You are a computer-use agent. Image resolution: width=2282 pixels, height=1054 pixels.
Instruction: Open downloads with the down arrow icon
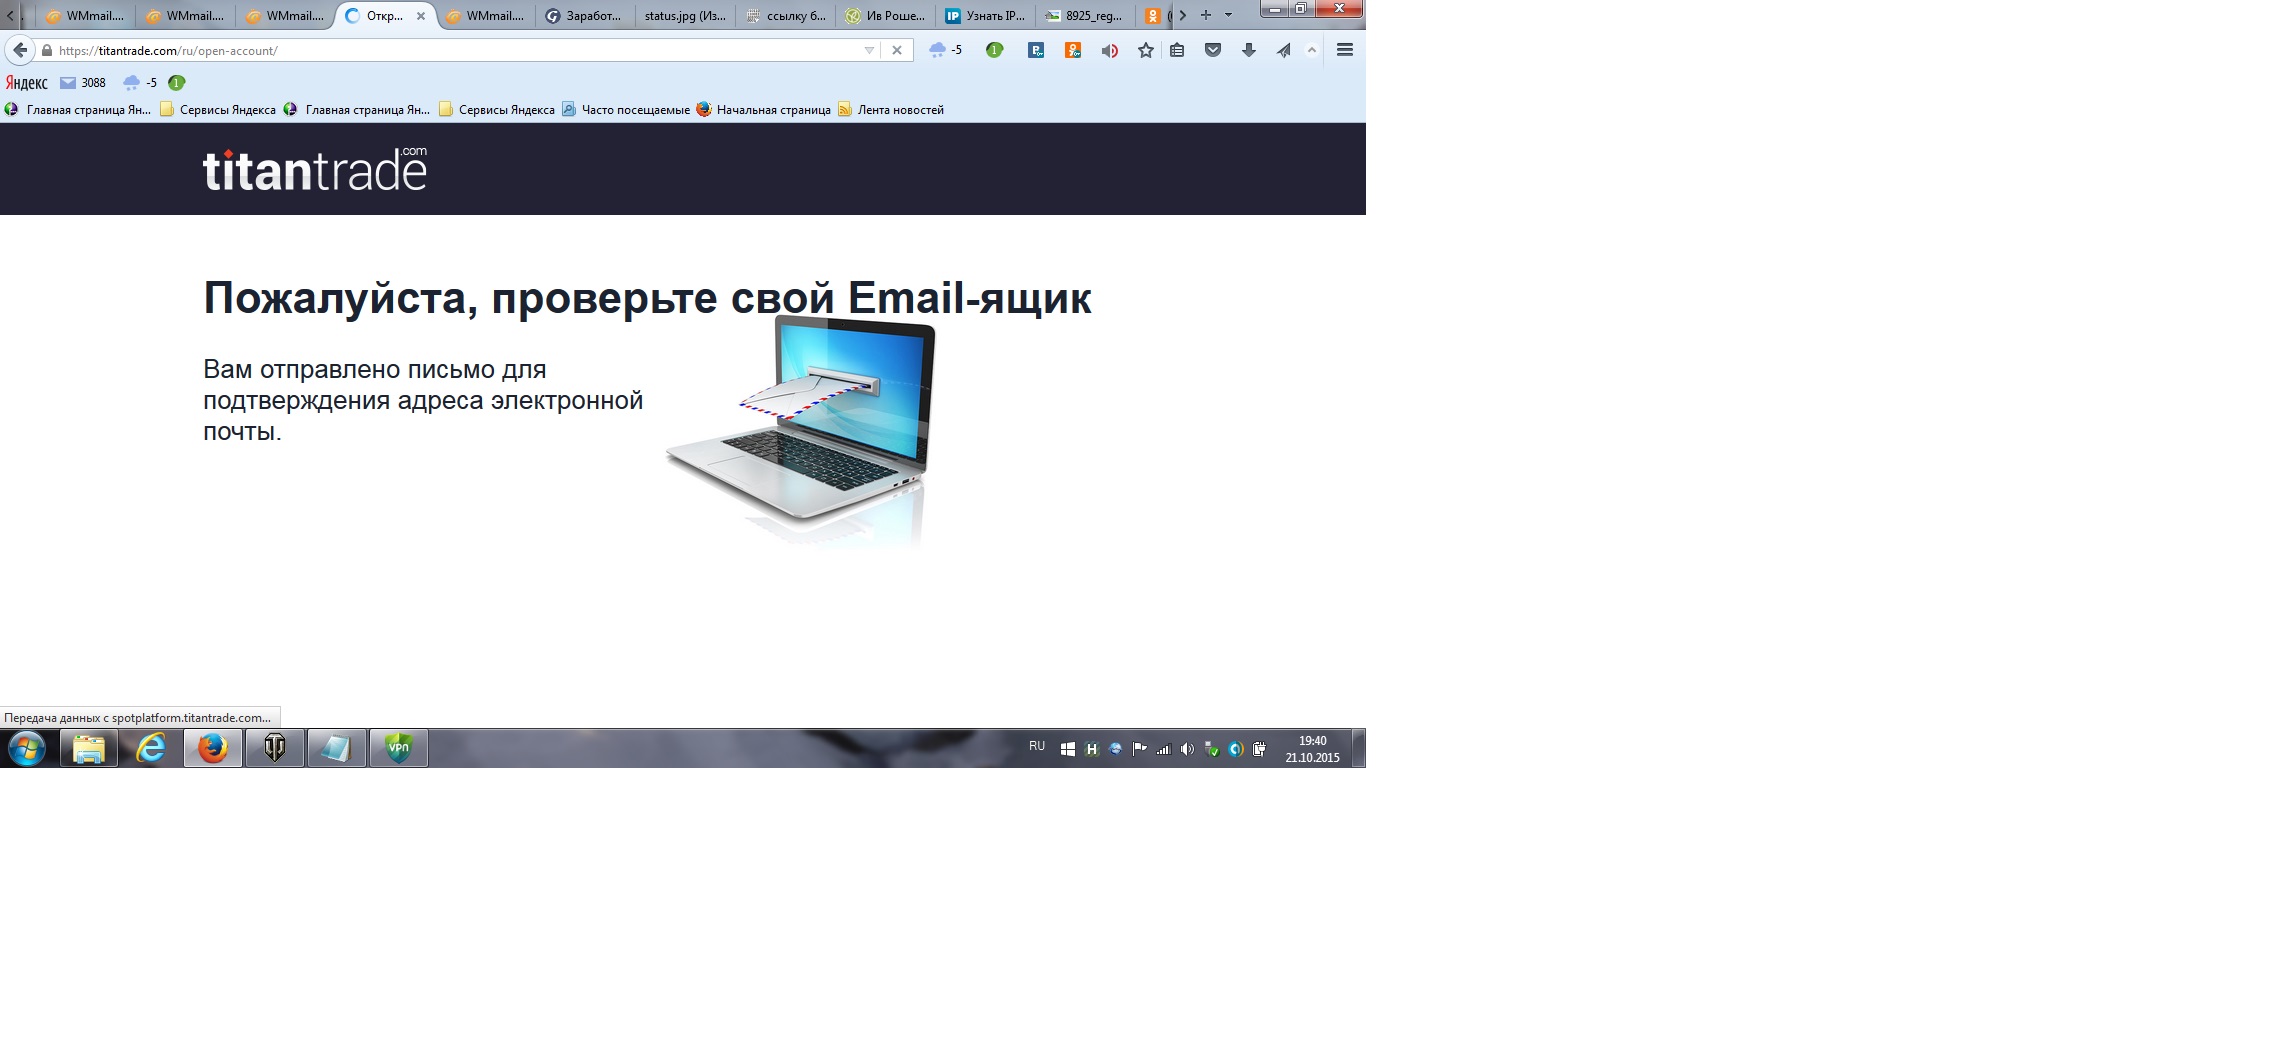click(1249, 50)
